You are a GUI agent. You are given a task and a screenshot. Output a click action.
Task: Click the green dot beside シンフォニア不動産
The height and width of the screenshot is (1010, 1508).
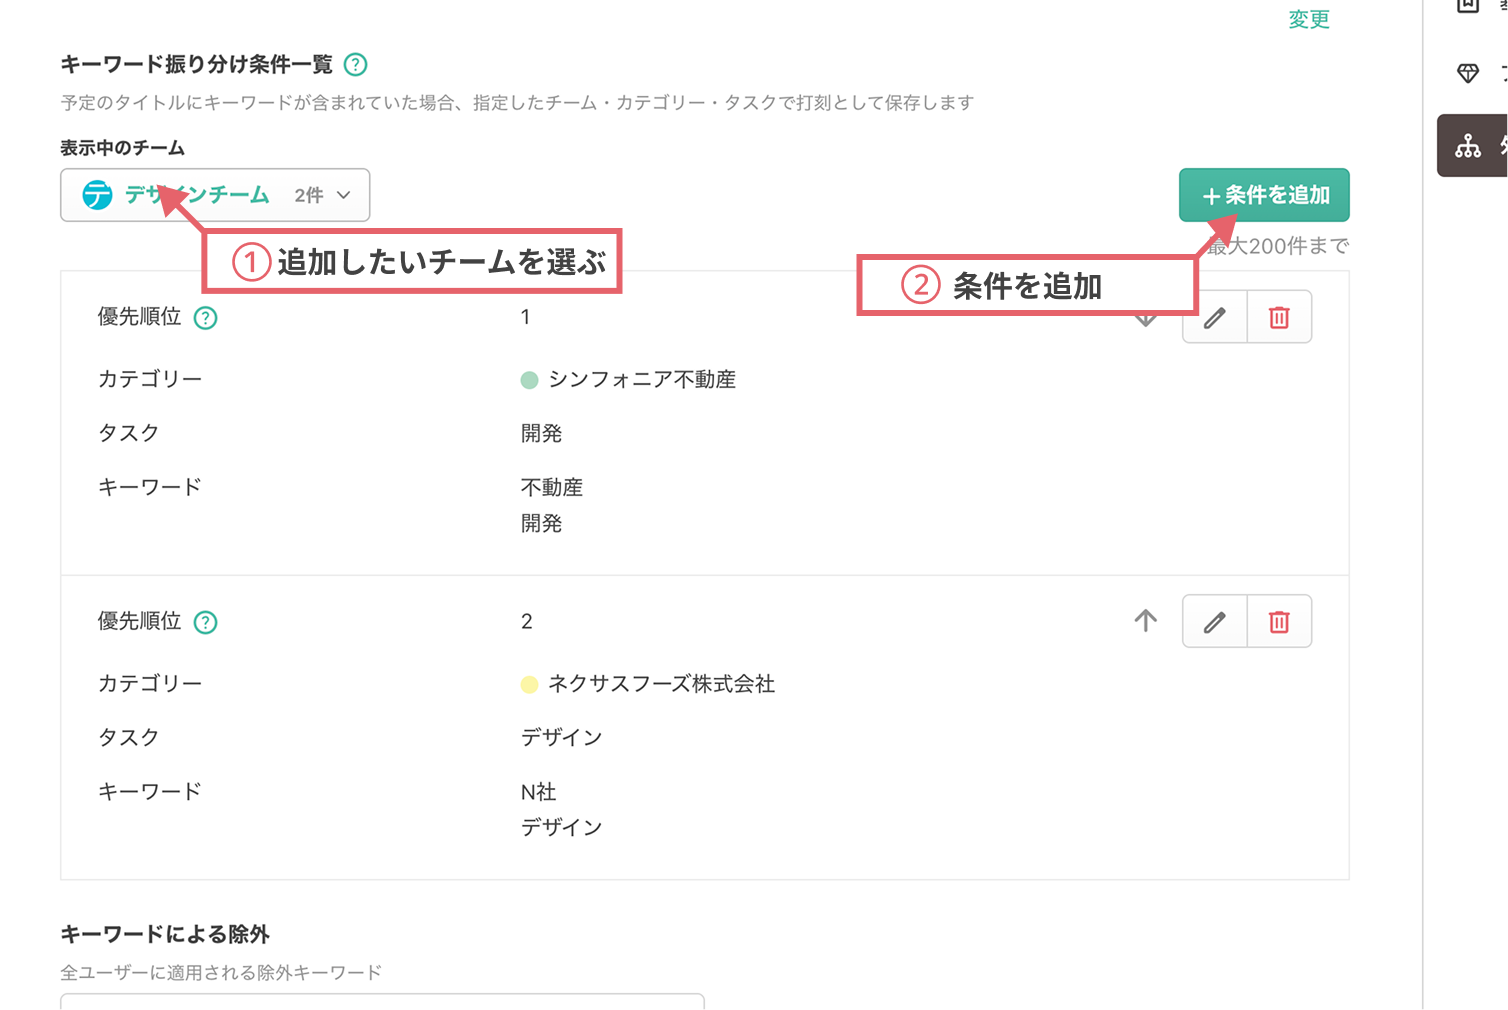529,379
